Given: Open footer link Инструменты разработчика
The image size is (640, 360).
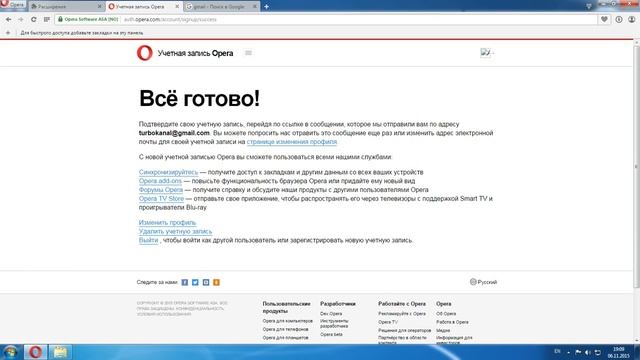Looking at the screenshot, I should click(x=334, y=324).
